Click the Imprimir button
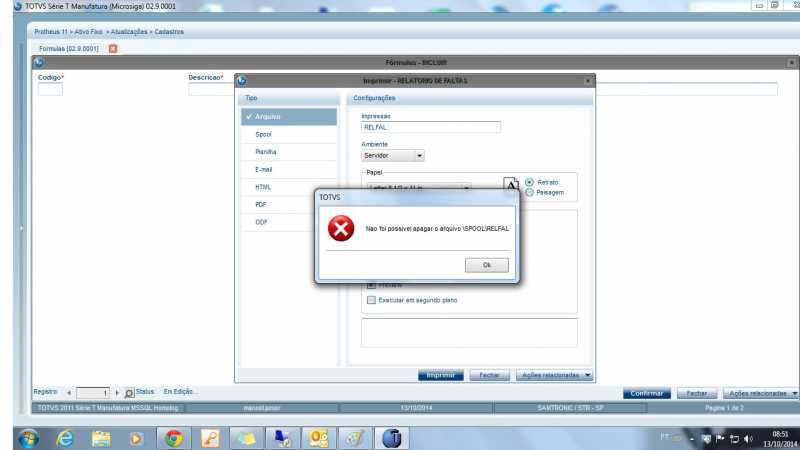Viewport: 800px width, 450px height. pos(441,376)
